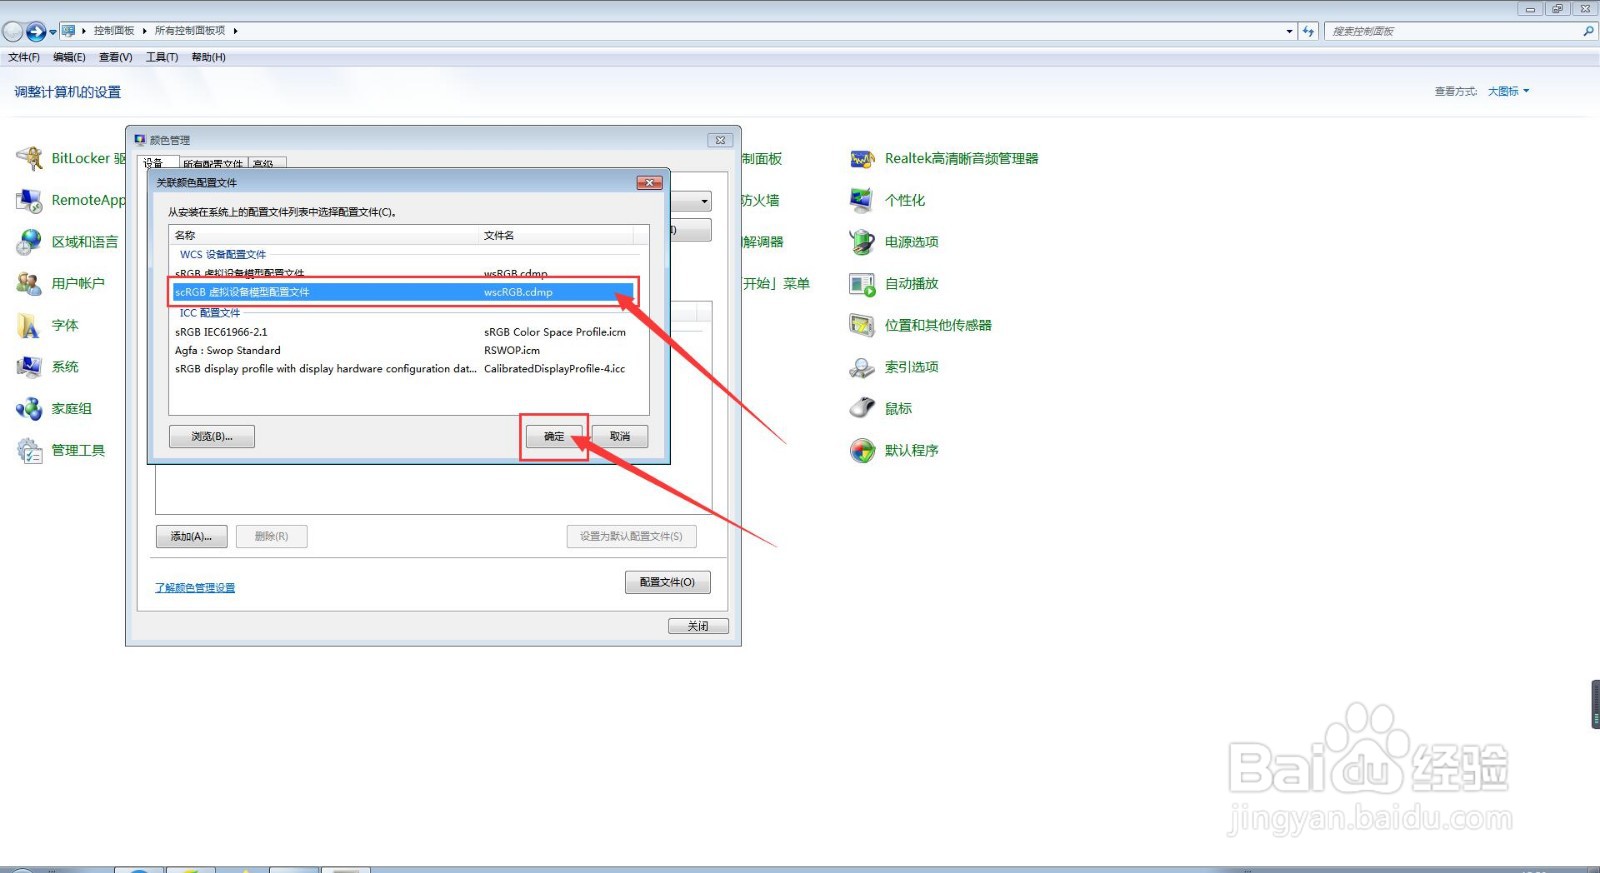The height and width of the screenshot is (873, 1600).
Task: Click the 删除(R) button
Action: tap(271, 536)
